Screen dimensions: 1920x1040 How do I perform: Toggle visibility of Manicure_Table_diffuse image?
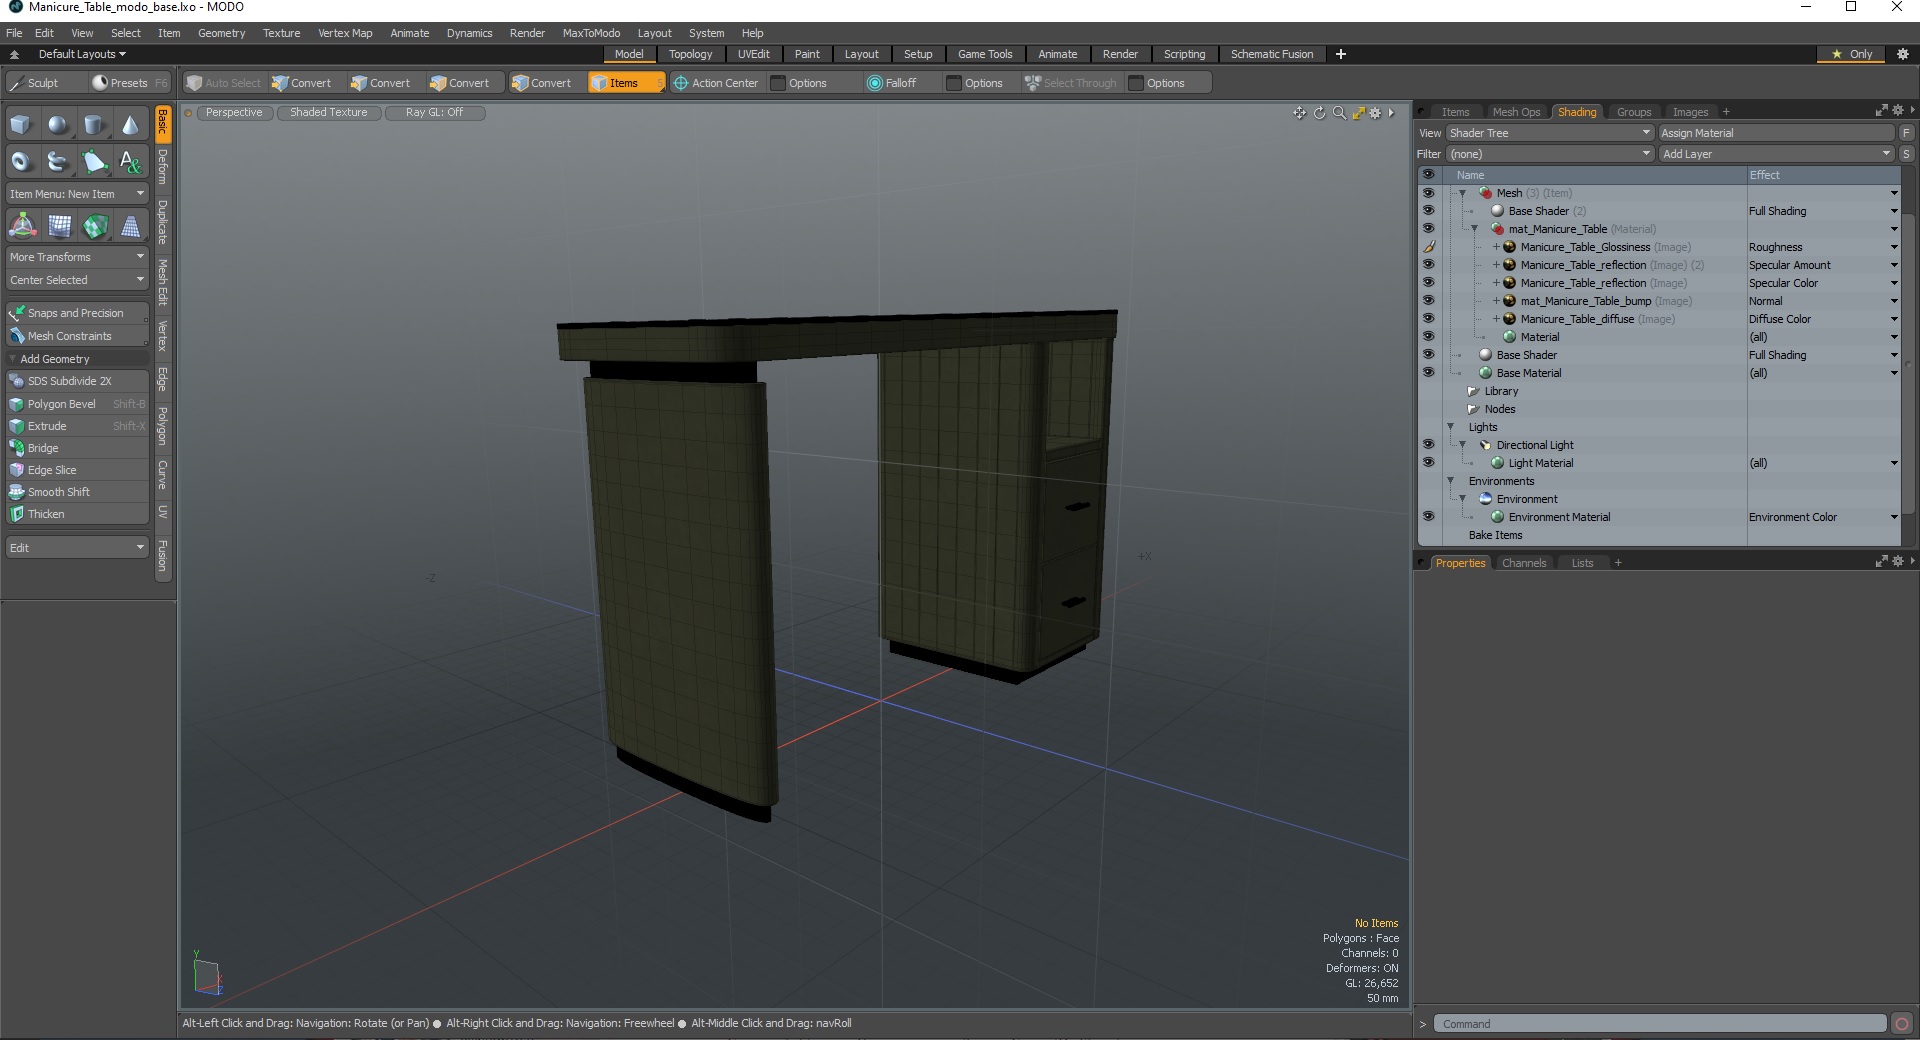(1428, 319)
